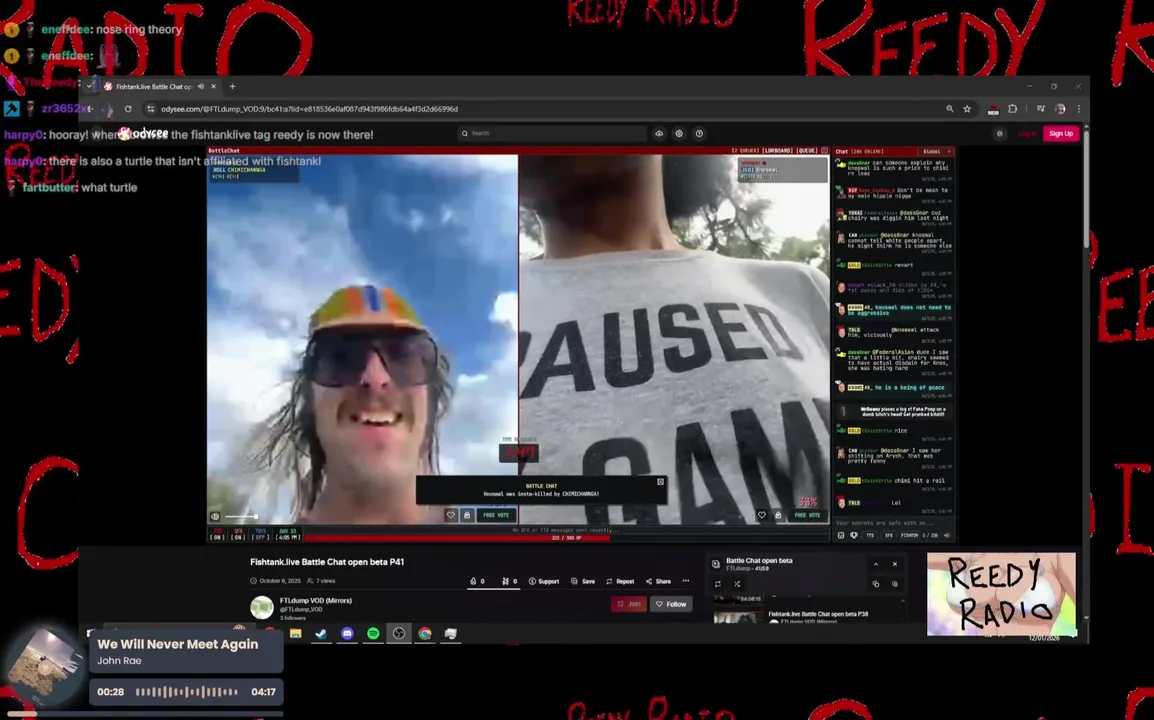Shuffle the Battle Chat playlist
Viewport: 1154px width, 720px height.
[737, 584]
